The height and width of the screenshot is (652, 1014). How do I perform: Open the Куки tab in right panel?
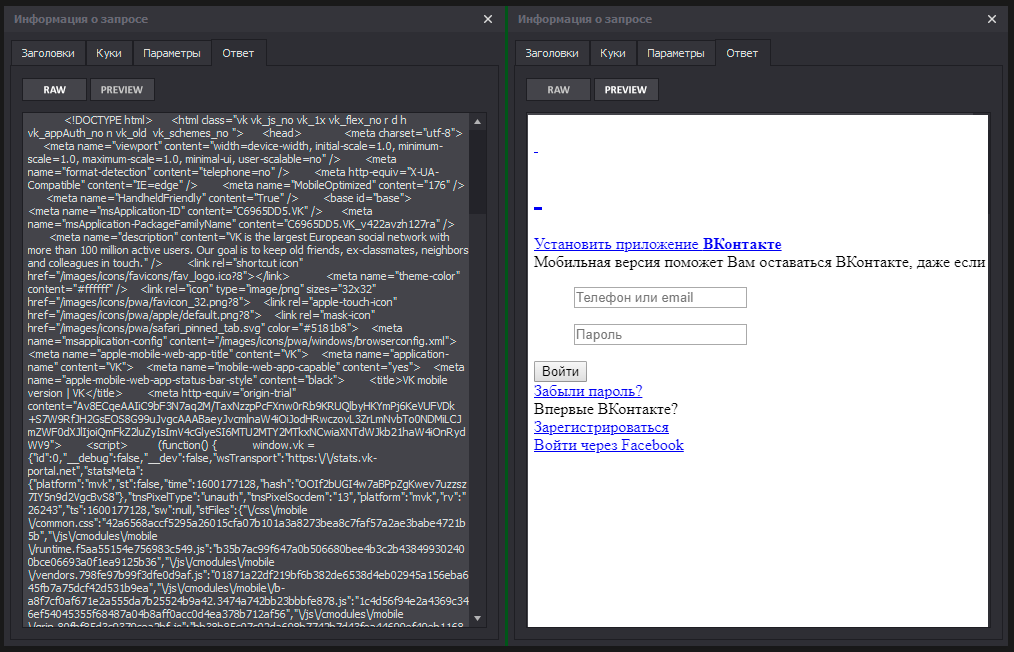[612, 53]
